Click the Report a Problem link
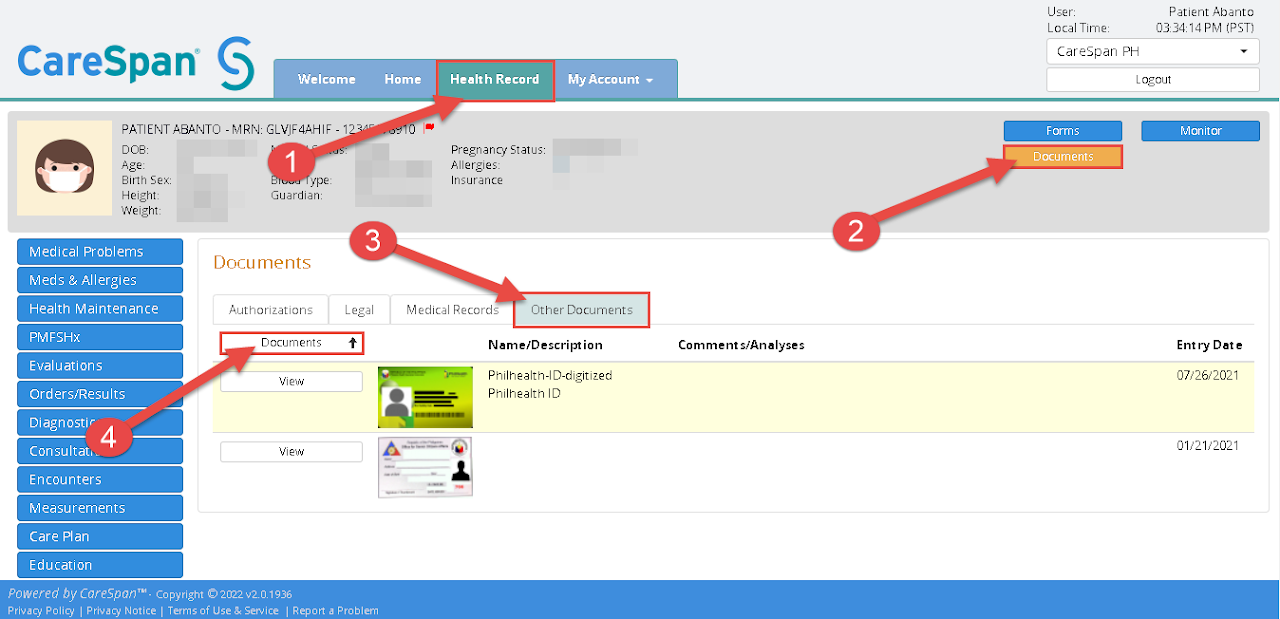This screenshot has width=1280, height=619. tap(335, 610)
